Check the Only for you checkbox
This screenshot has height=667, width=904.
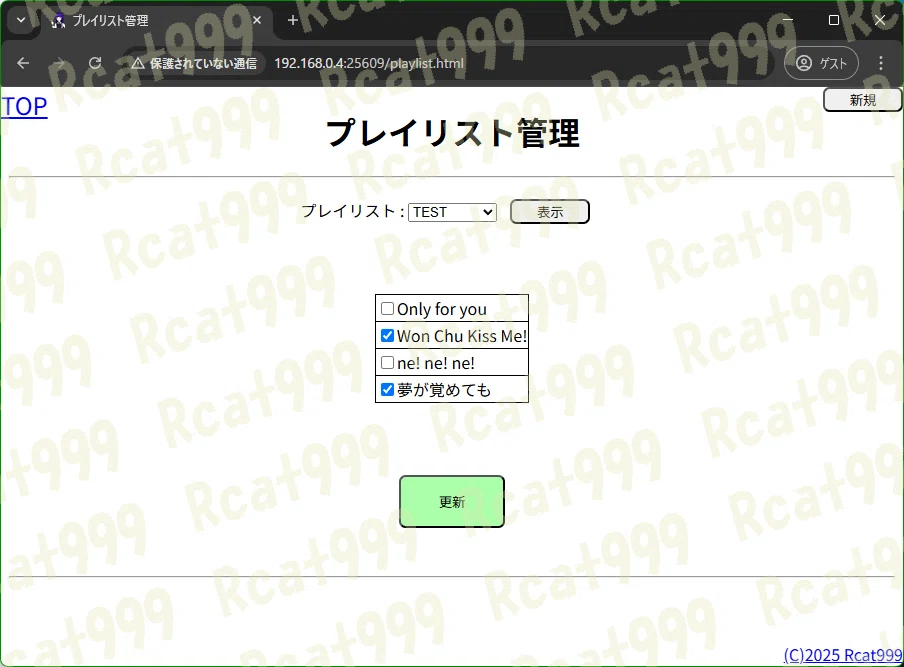(387, 308)
